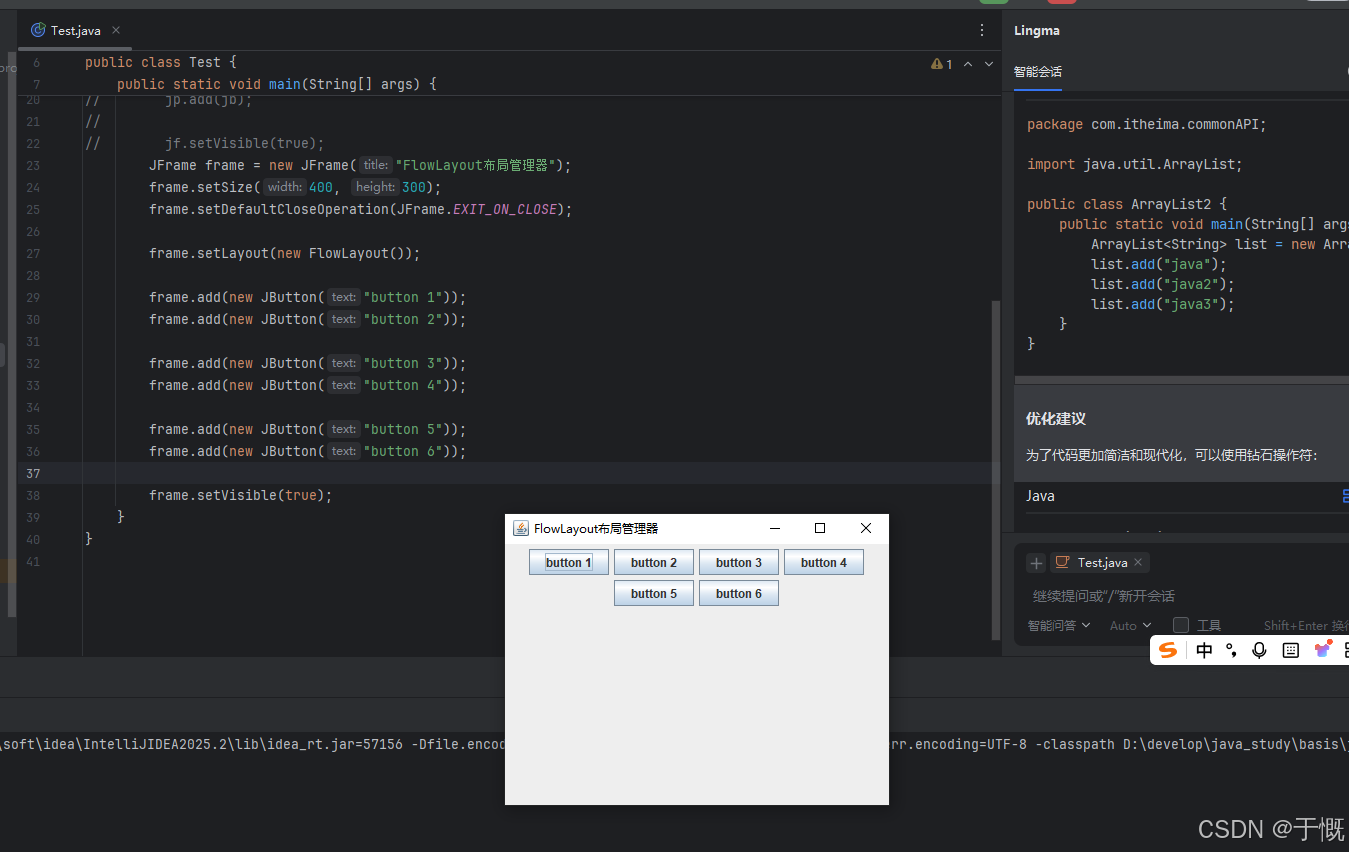Click the soft keyboard icon on Sogou toolbar
This screenshot has height=852, width=1349.
coord(1290,649)
